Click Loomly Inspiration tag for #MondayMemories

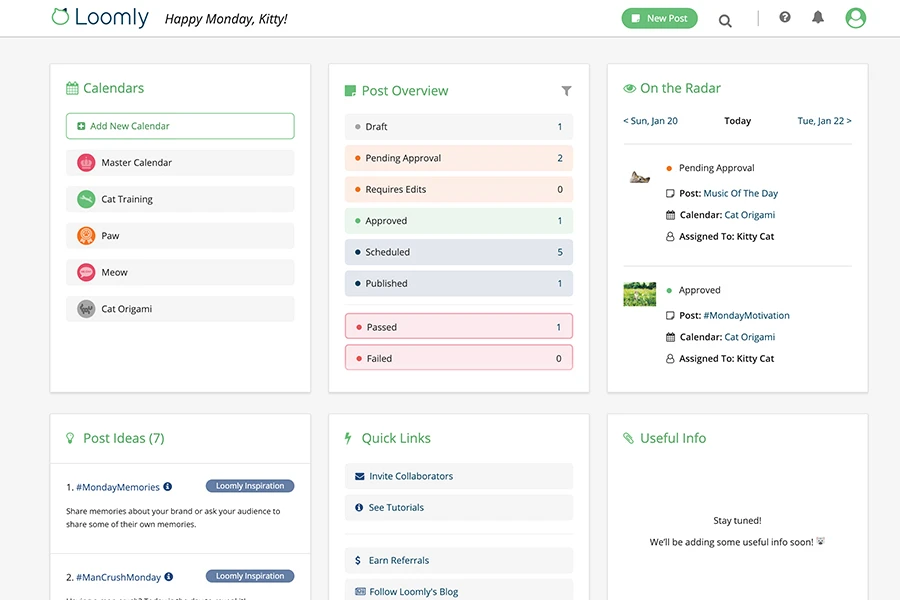(250, 486)
